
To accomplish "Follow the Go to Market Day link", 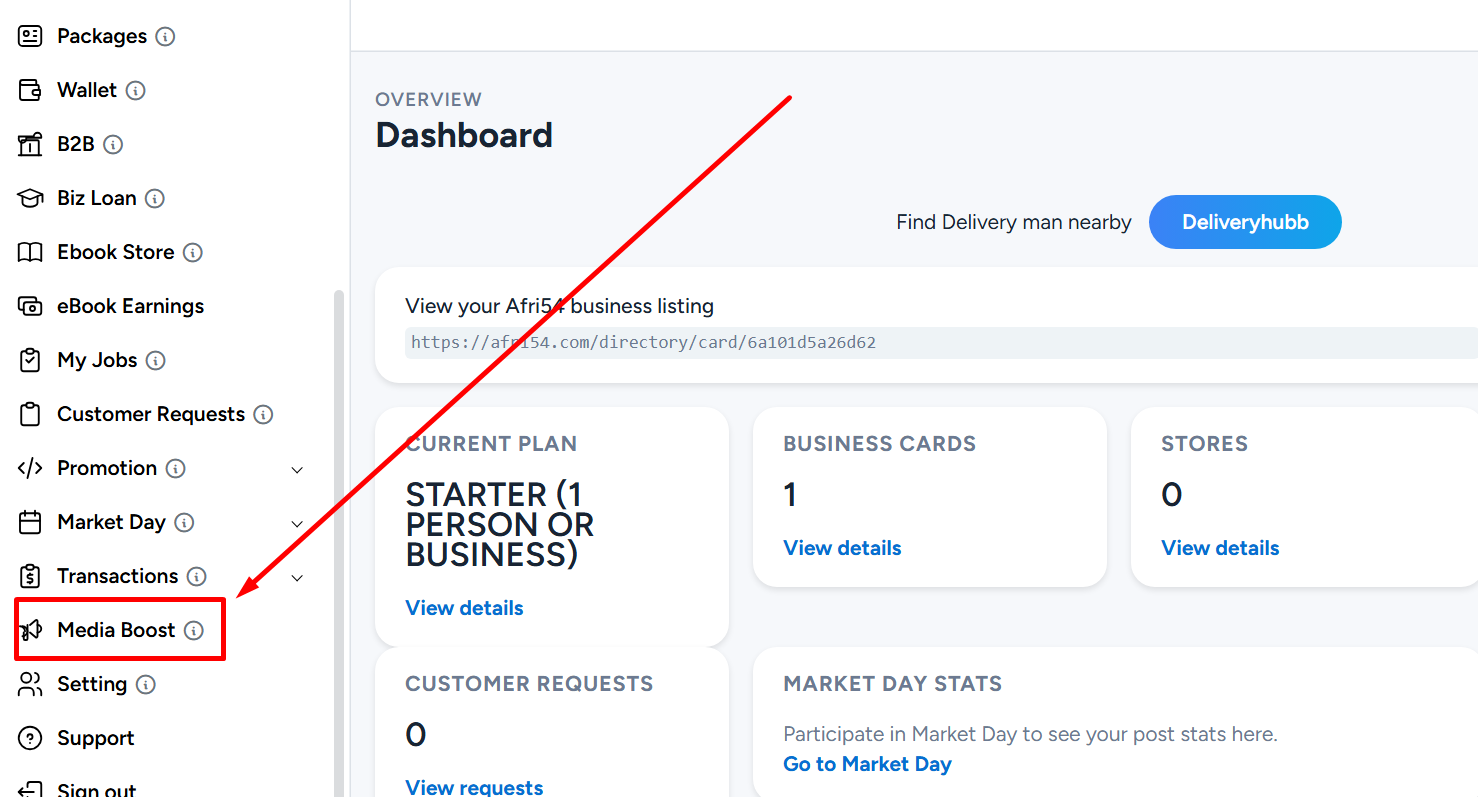I will pos(867,764).
